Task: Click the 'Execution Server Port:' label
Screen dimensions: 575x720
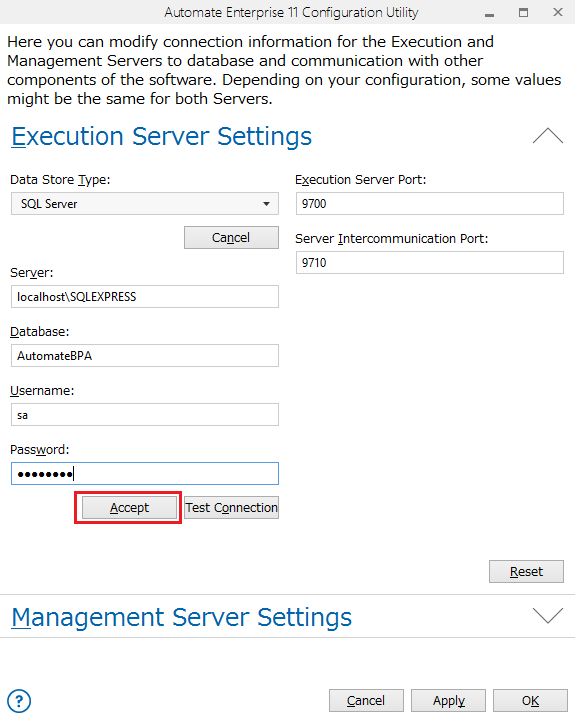Action: [x=361, y=180]
